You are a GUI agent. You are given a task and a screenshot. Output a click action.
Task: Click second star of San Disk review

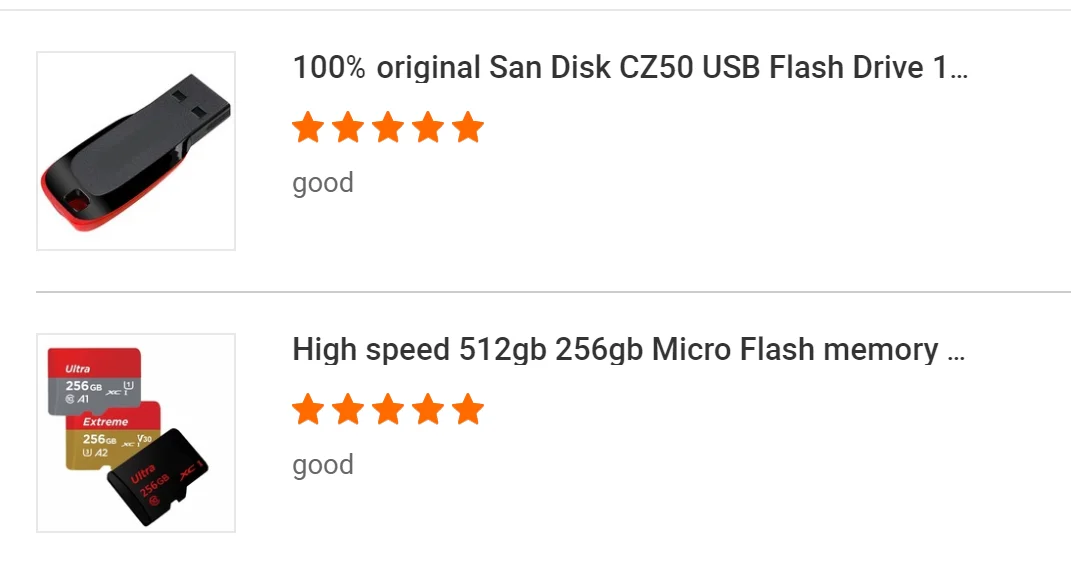[x=348, y=128]
